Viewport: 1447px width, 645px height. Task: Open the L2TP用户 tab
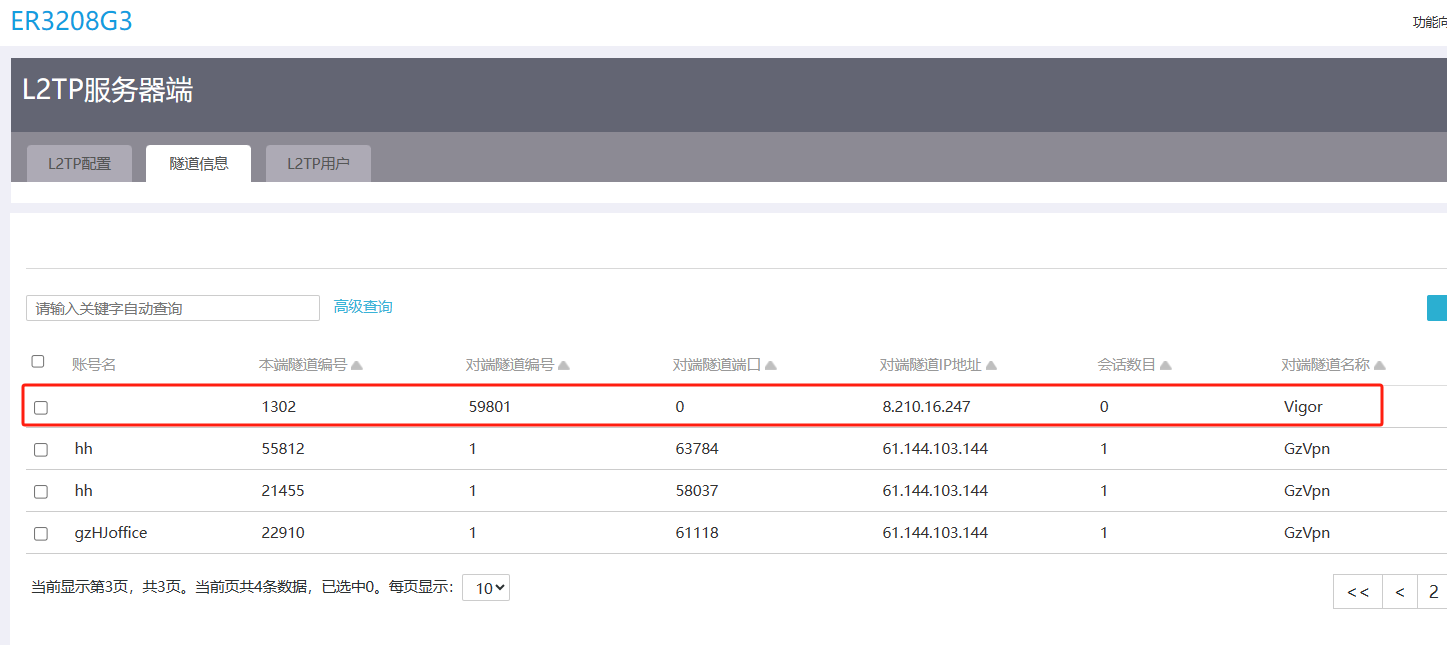(x=318, y=164)
